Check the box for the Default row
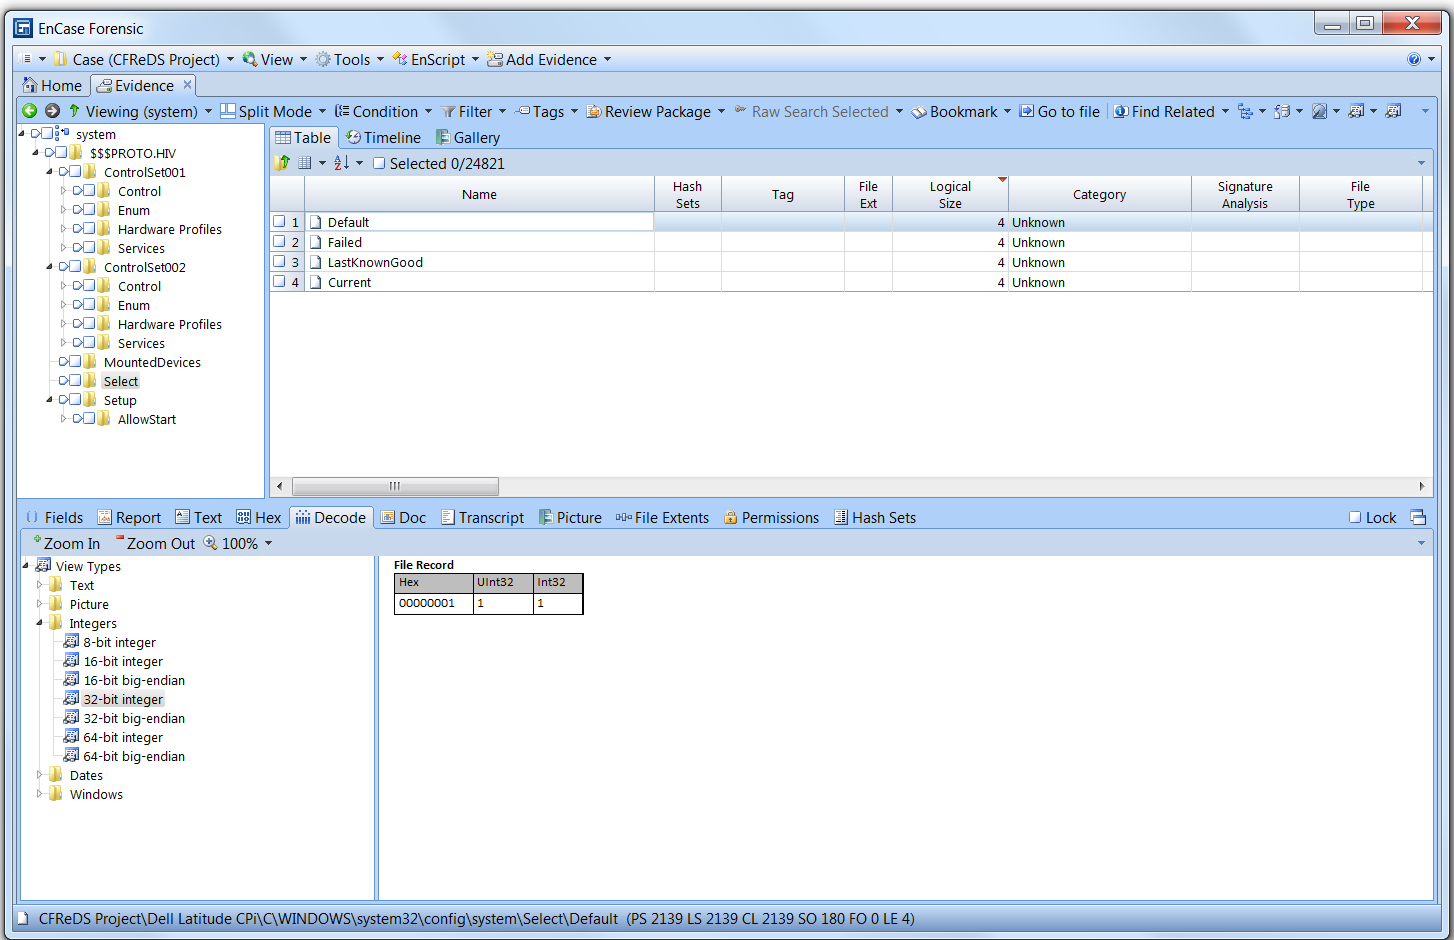Viewport: 1454px width, 940px height. [x=279, y=222]
